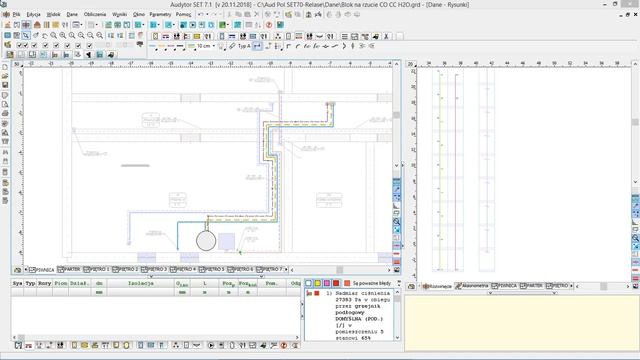
Task: Click the Typ A pipe type button
Action: 244,46
